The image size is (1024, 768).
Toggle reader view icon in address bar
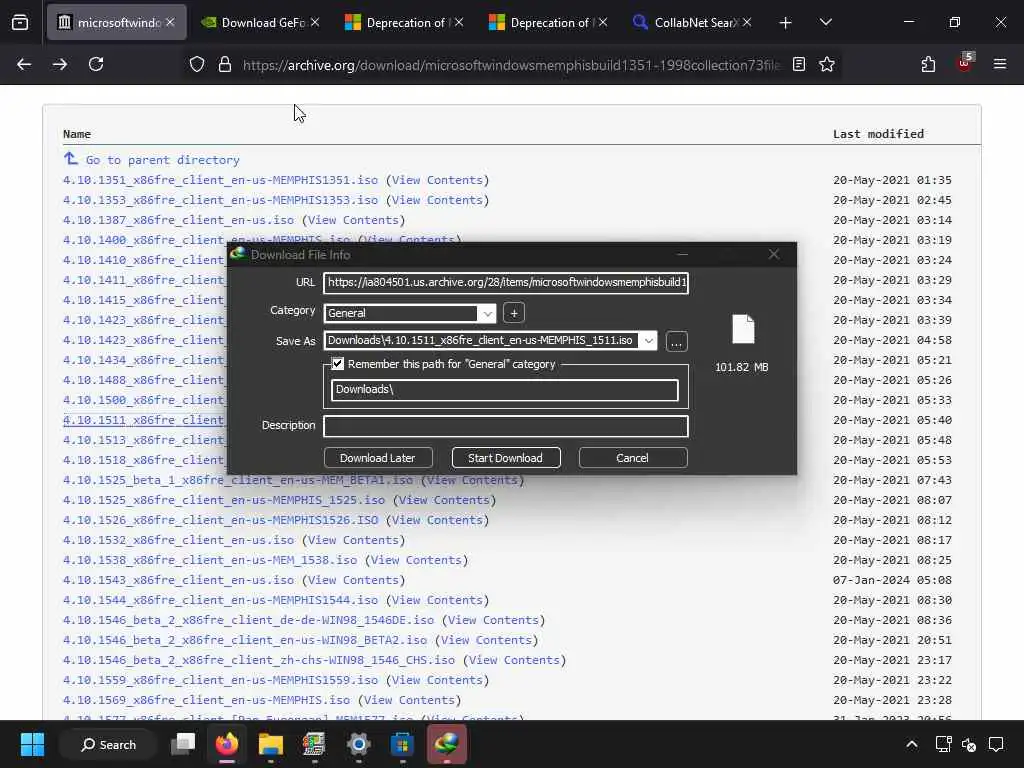tap(799, 64)
